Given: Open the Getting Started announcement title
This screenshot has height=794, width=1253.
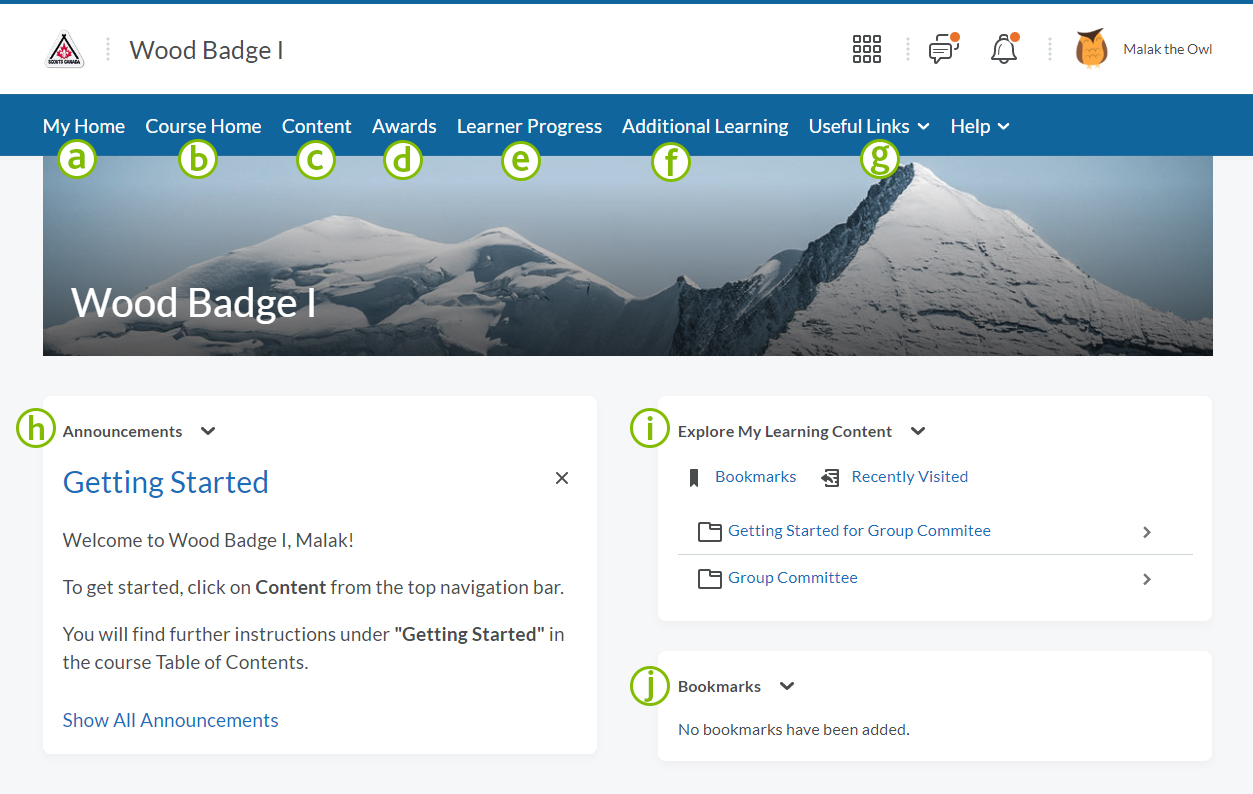Looking at the screenshot, I should point(166,482).
